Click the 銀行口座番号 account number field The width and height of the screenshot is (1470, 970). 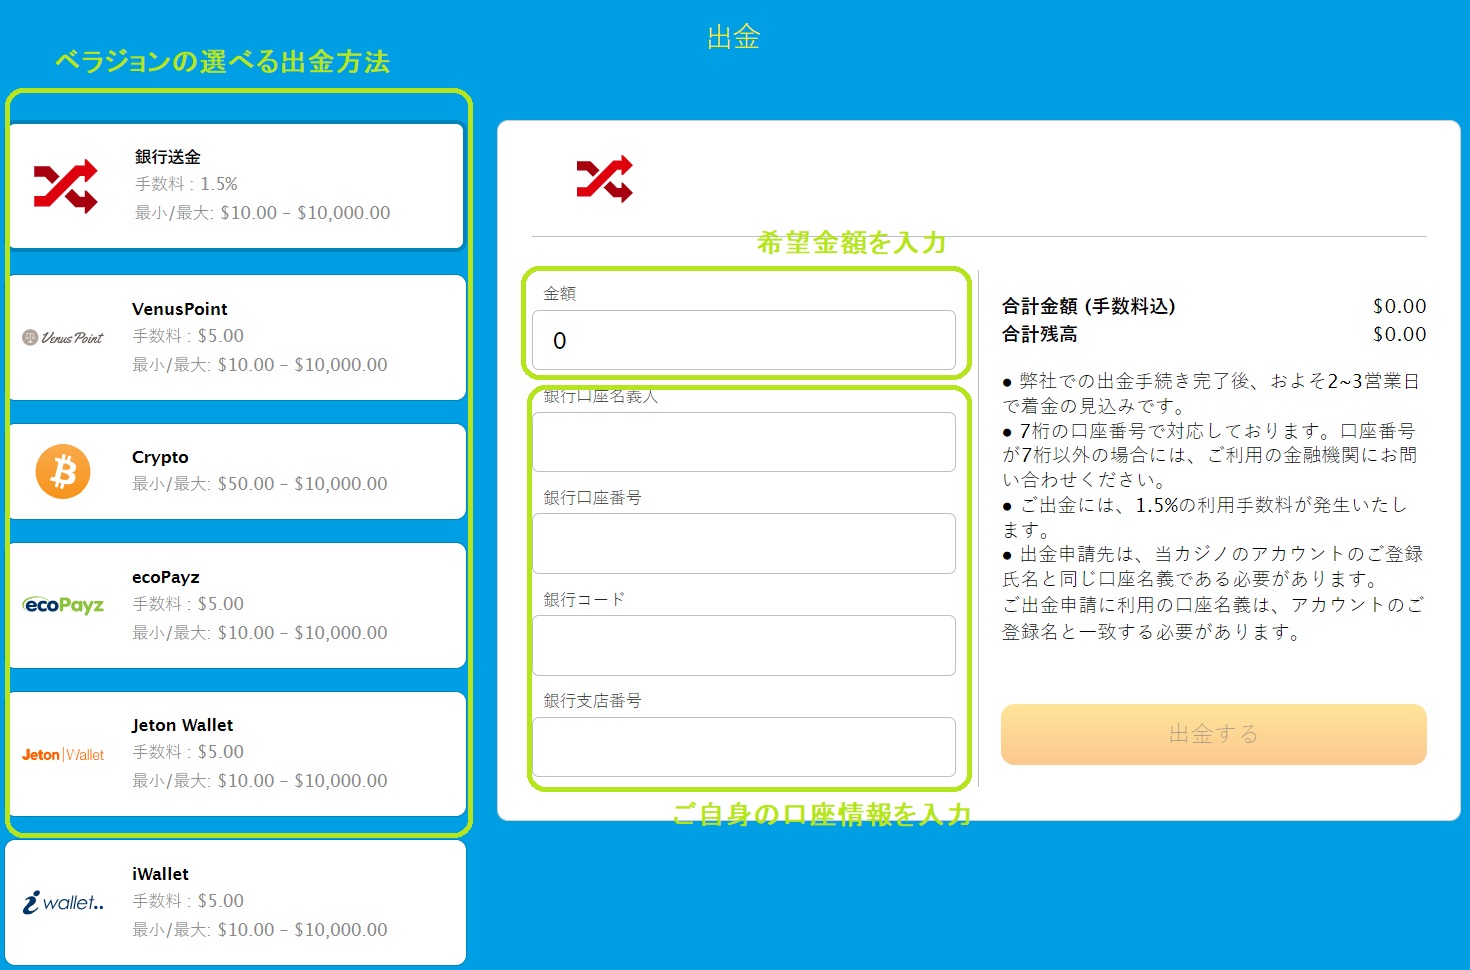[x=743, y=544]
